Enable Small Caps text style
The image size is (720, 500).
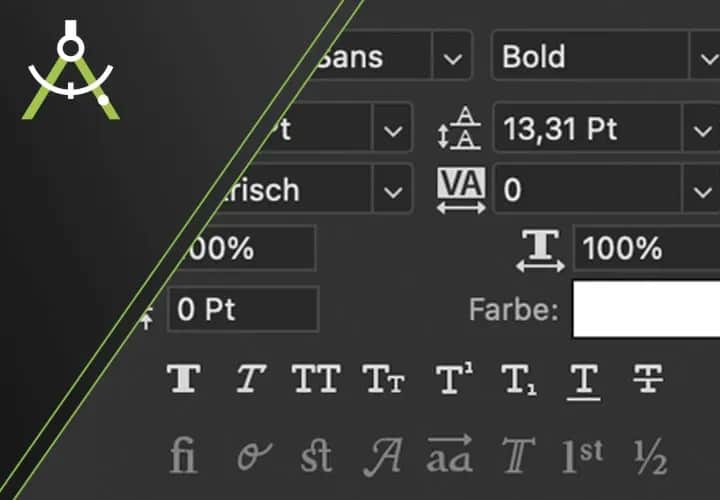point(382,379)
